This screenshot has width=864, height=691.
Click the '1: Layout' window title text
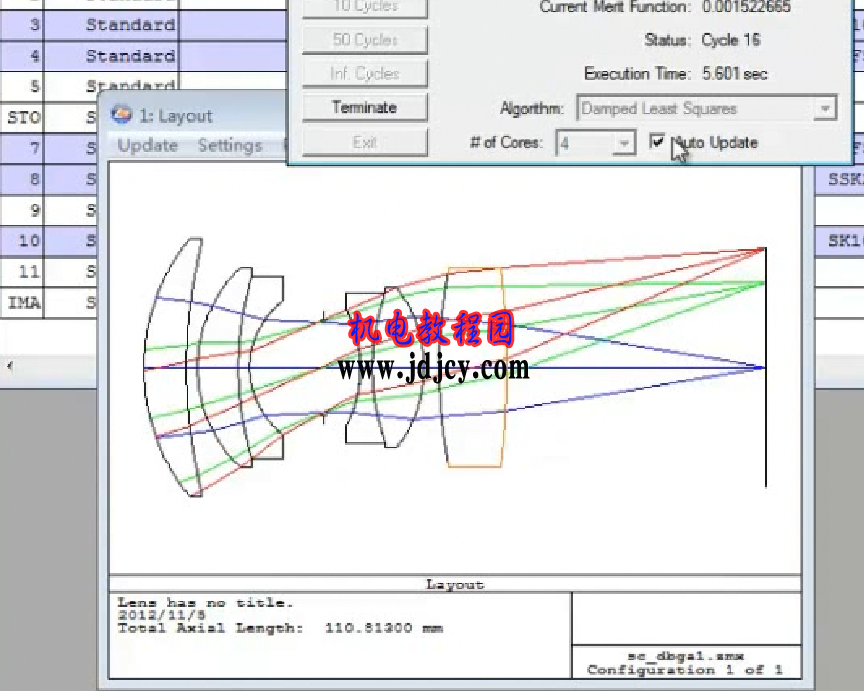pos(176,116)
